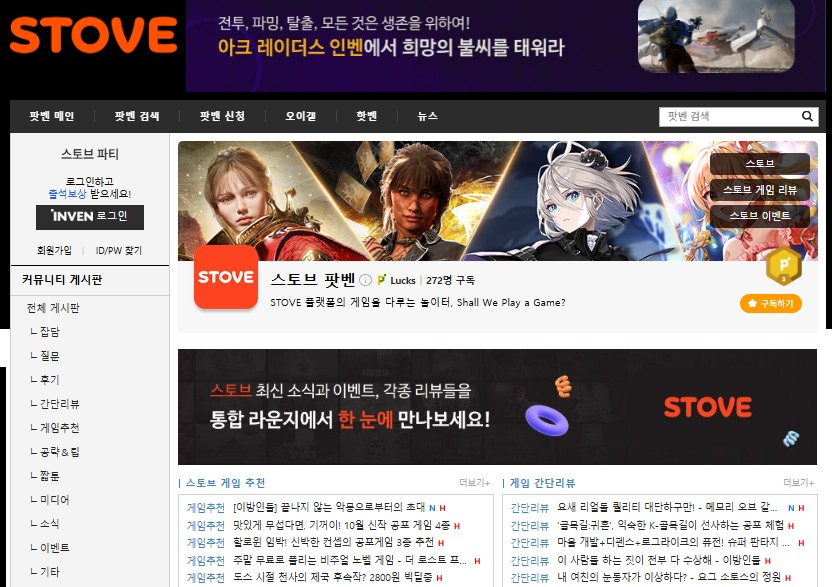832x587 pixels.
Task: Select 스토브 이벤트 banner button
Action: [759, 215]
